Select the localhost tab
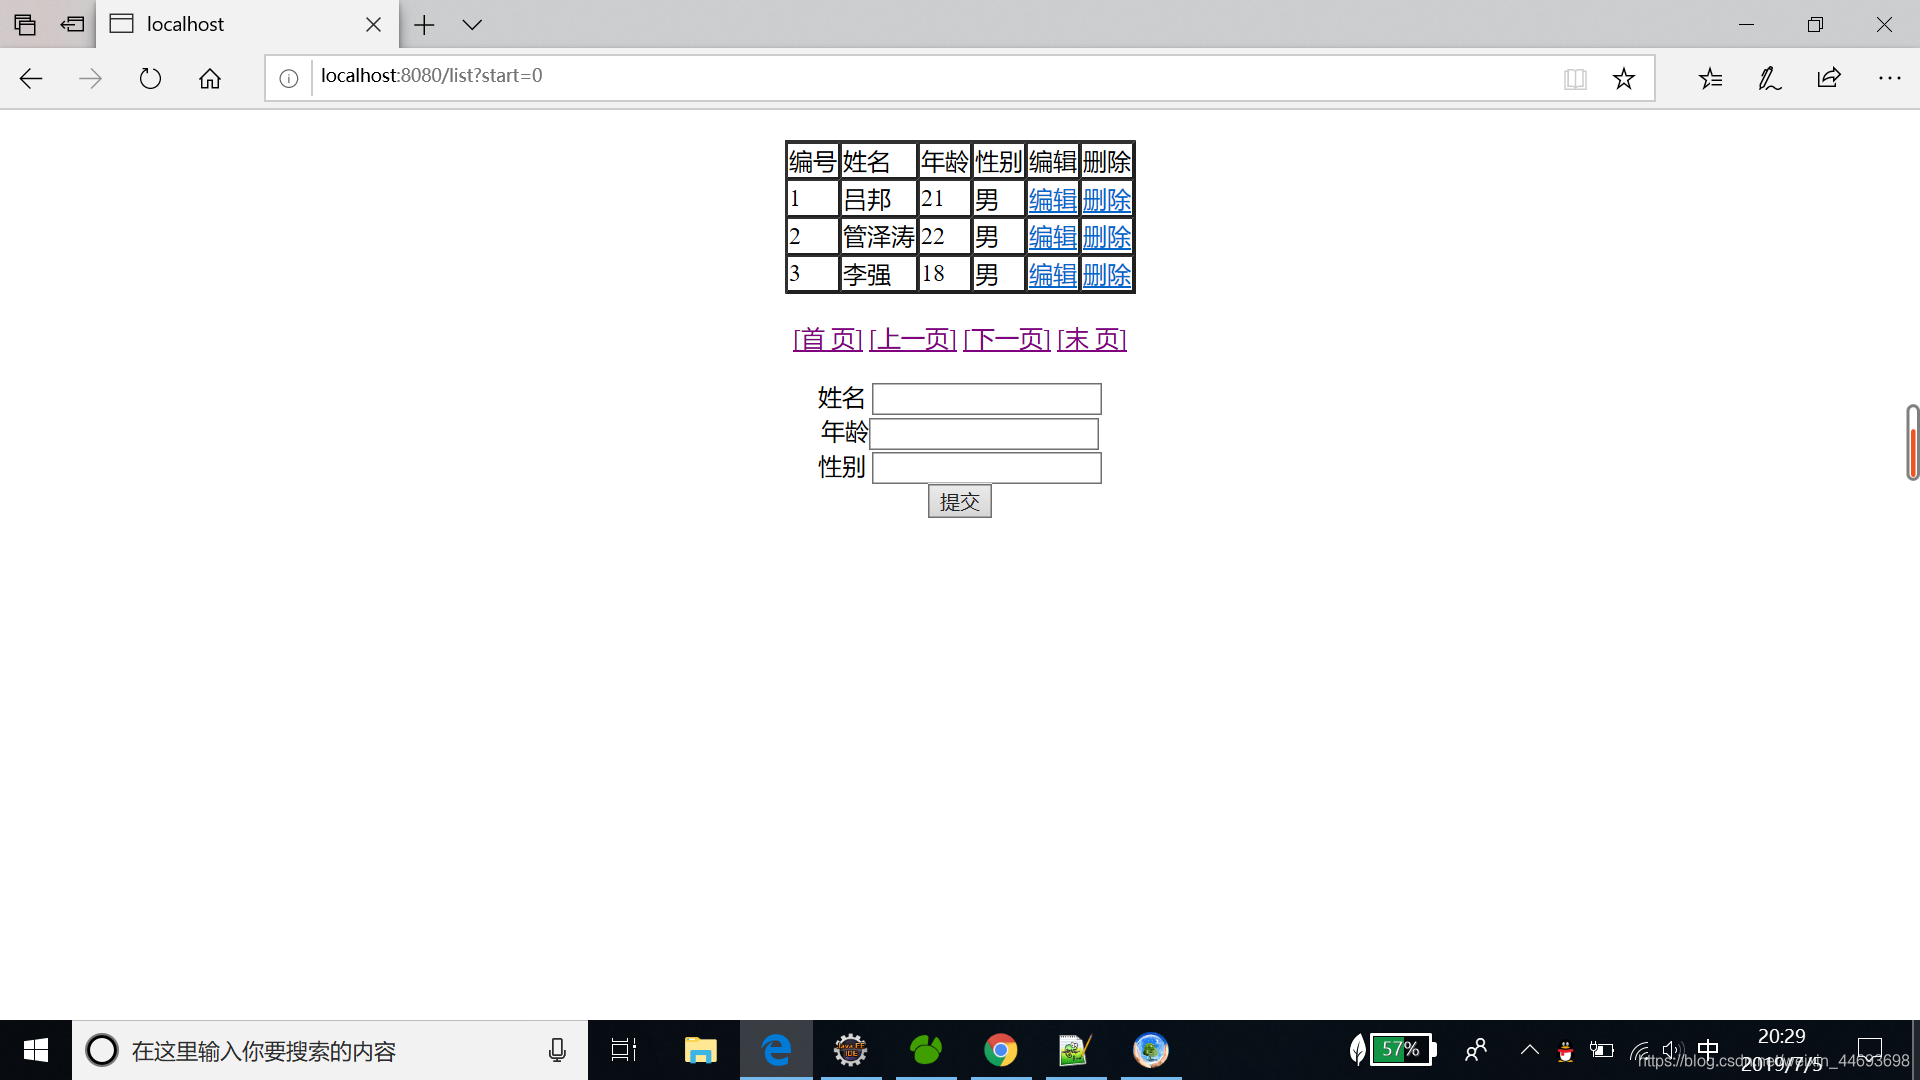Viewport: 1920px width, 1080px height. 247,24
